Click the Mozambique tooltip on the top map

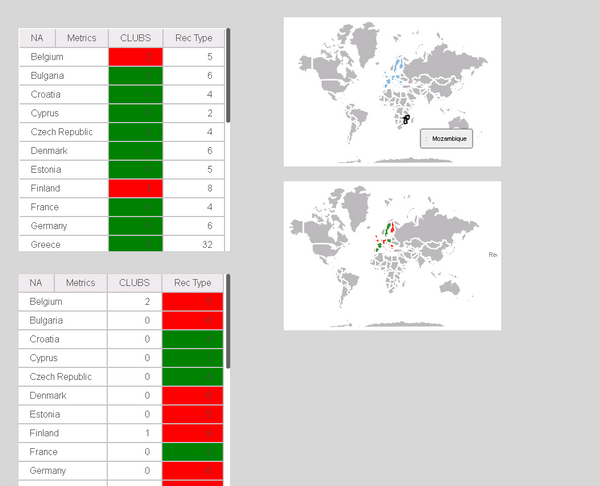446,140
